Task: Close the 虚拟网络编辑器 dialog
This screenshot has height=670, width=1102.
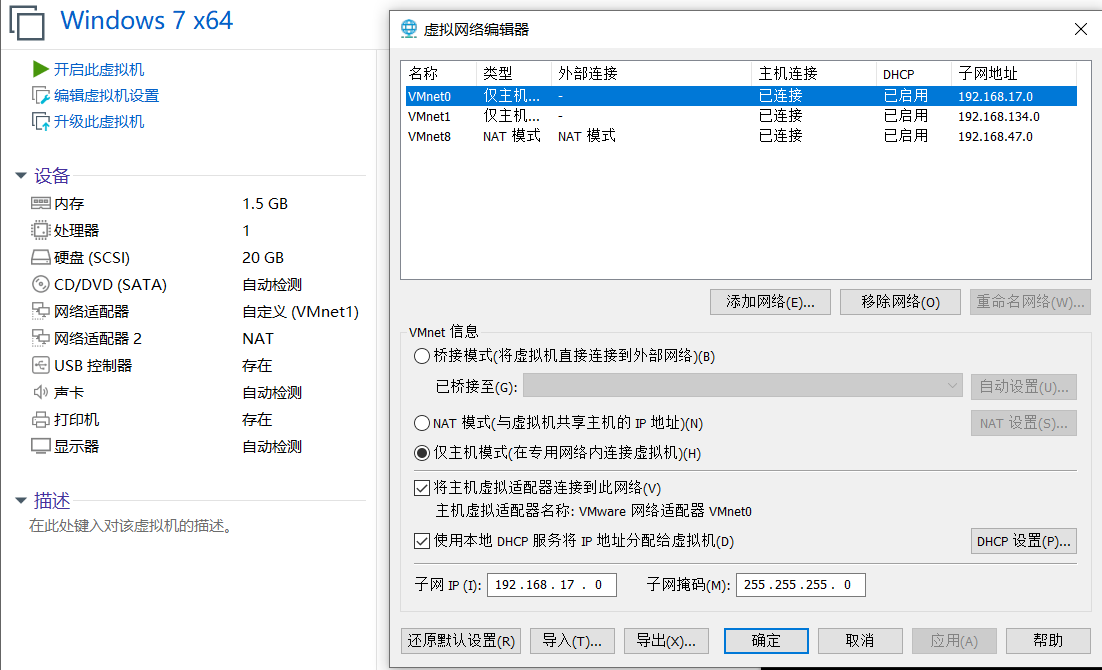Action: 1081,29
